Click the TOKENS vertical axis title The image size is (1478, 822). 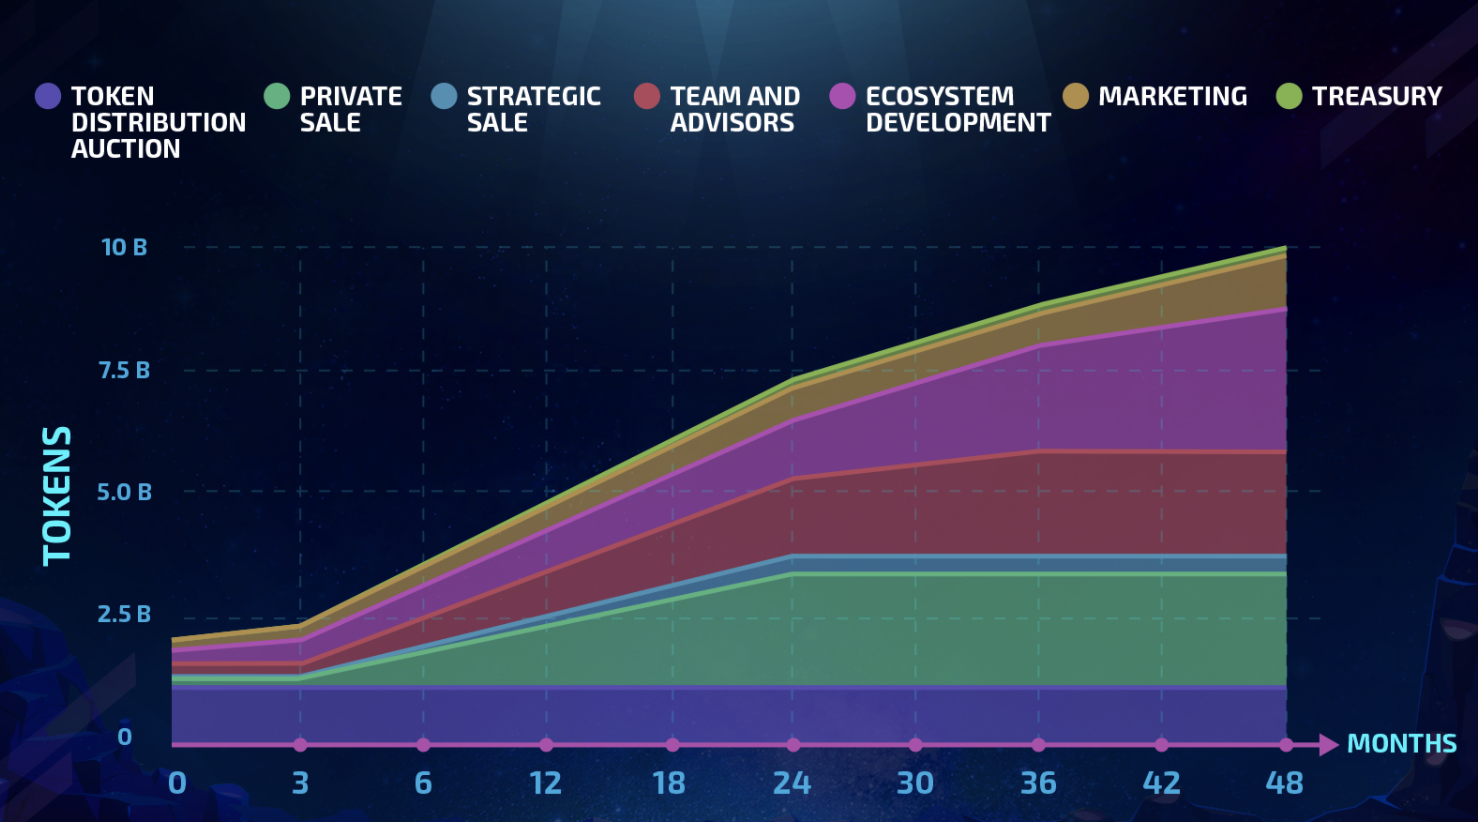[57, 496]
